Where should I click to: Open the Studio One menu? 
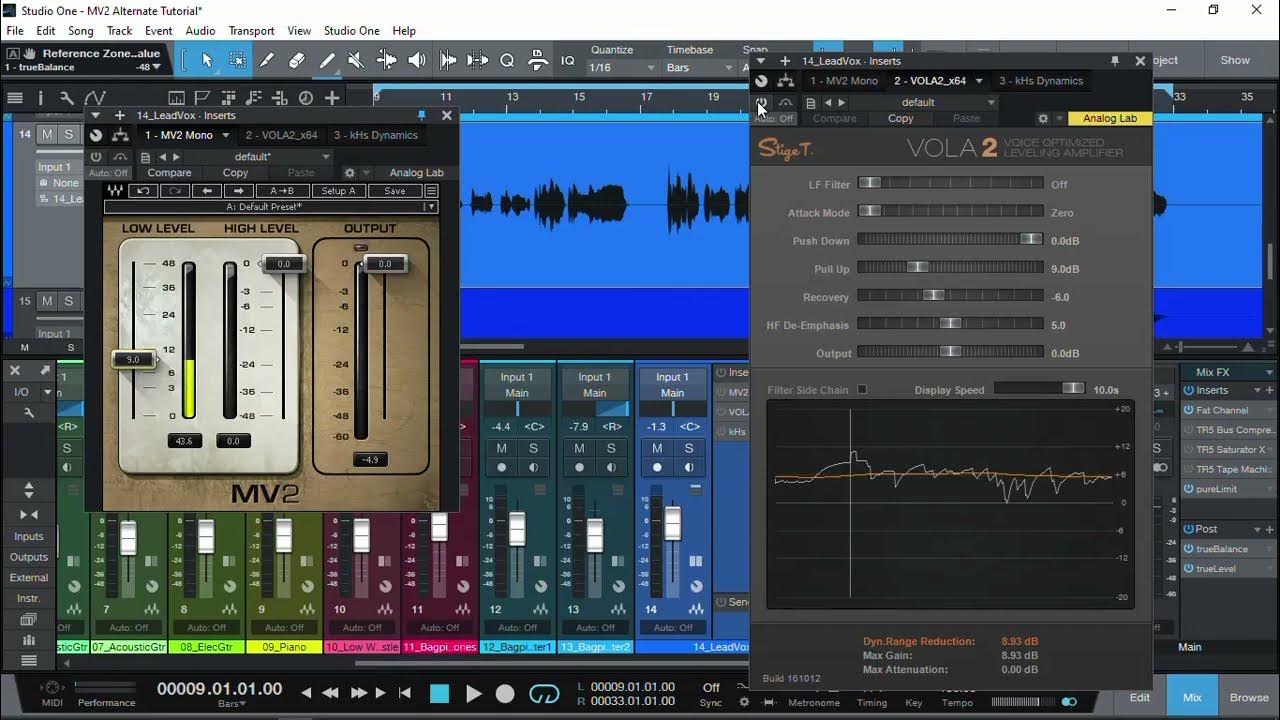351,31
